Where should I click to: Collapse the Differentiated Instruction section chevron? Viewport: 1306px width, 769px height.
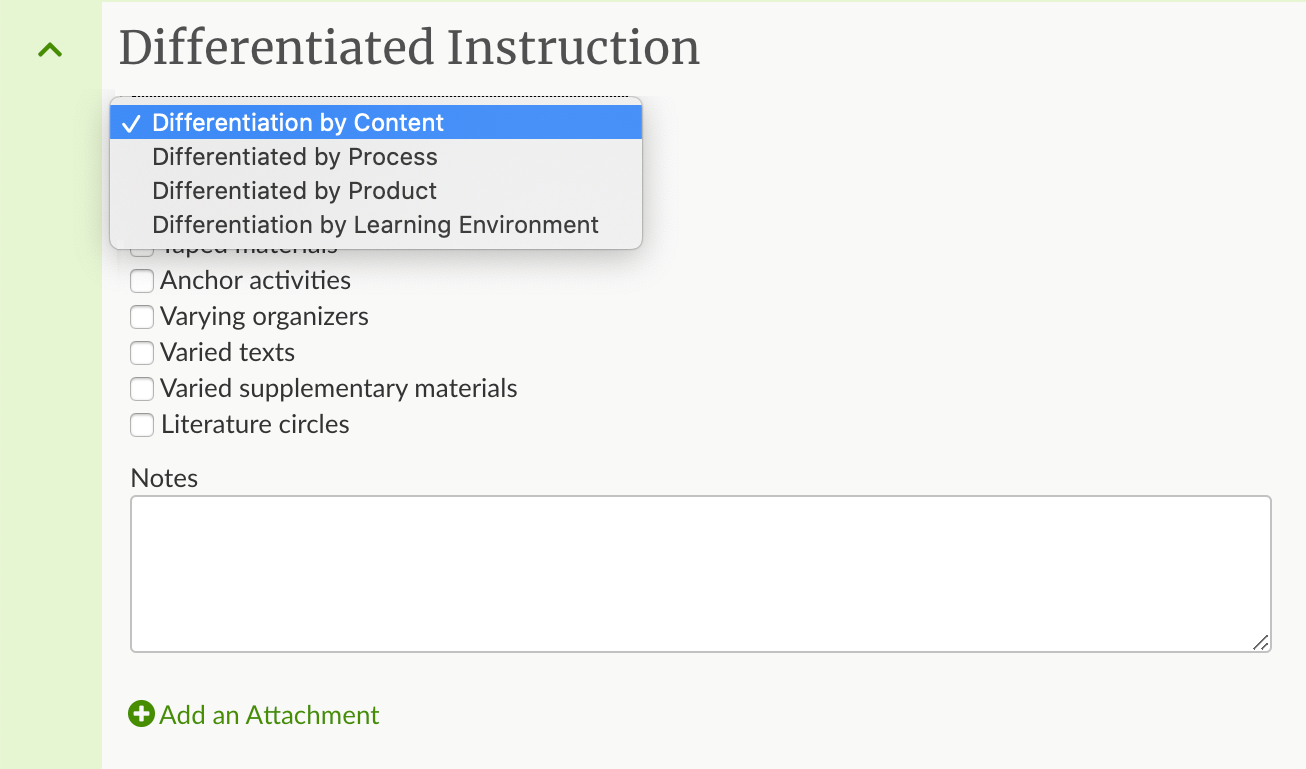pos(50,49)
